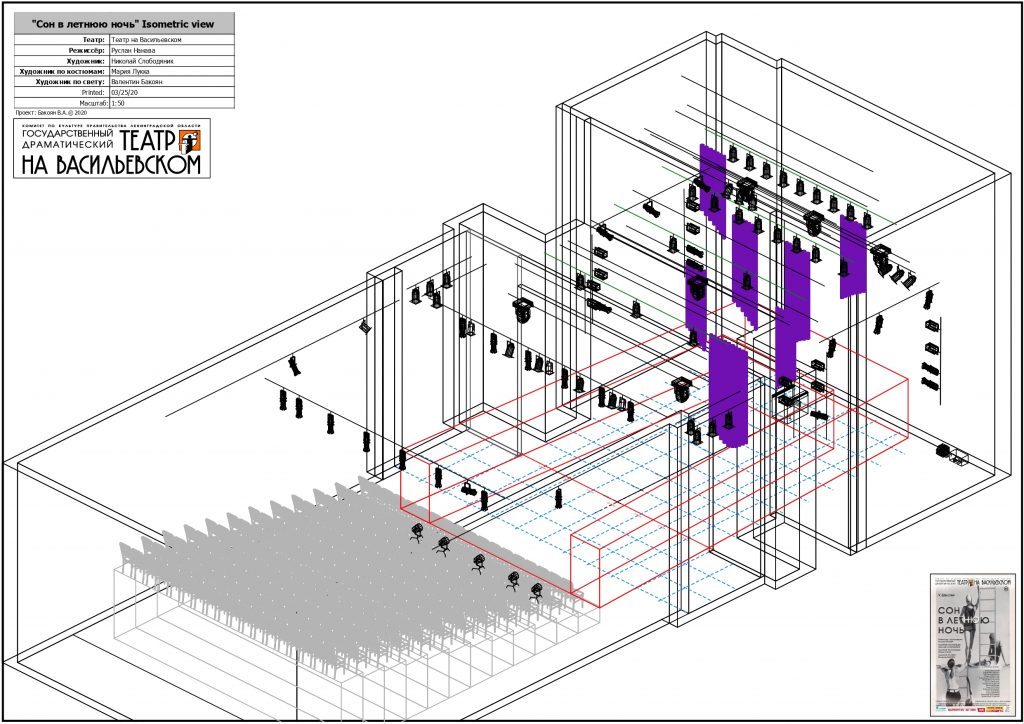
Task: Click the "Масштаб:" label
Action: click(93, 103)
